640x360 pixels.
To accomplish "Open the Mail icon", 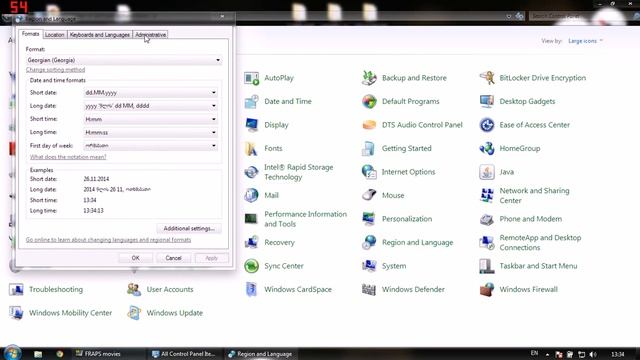I will 251,196.
